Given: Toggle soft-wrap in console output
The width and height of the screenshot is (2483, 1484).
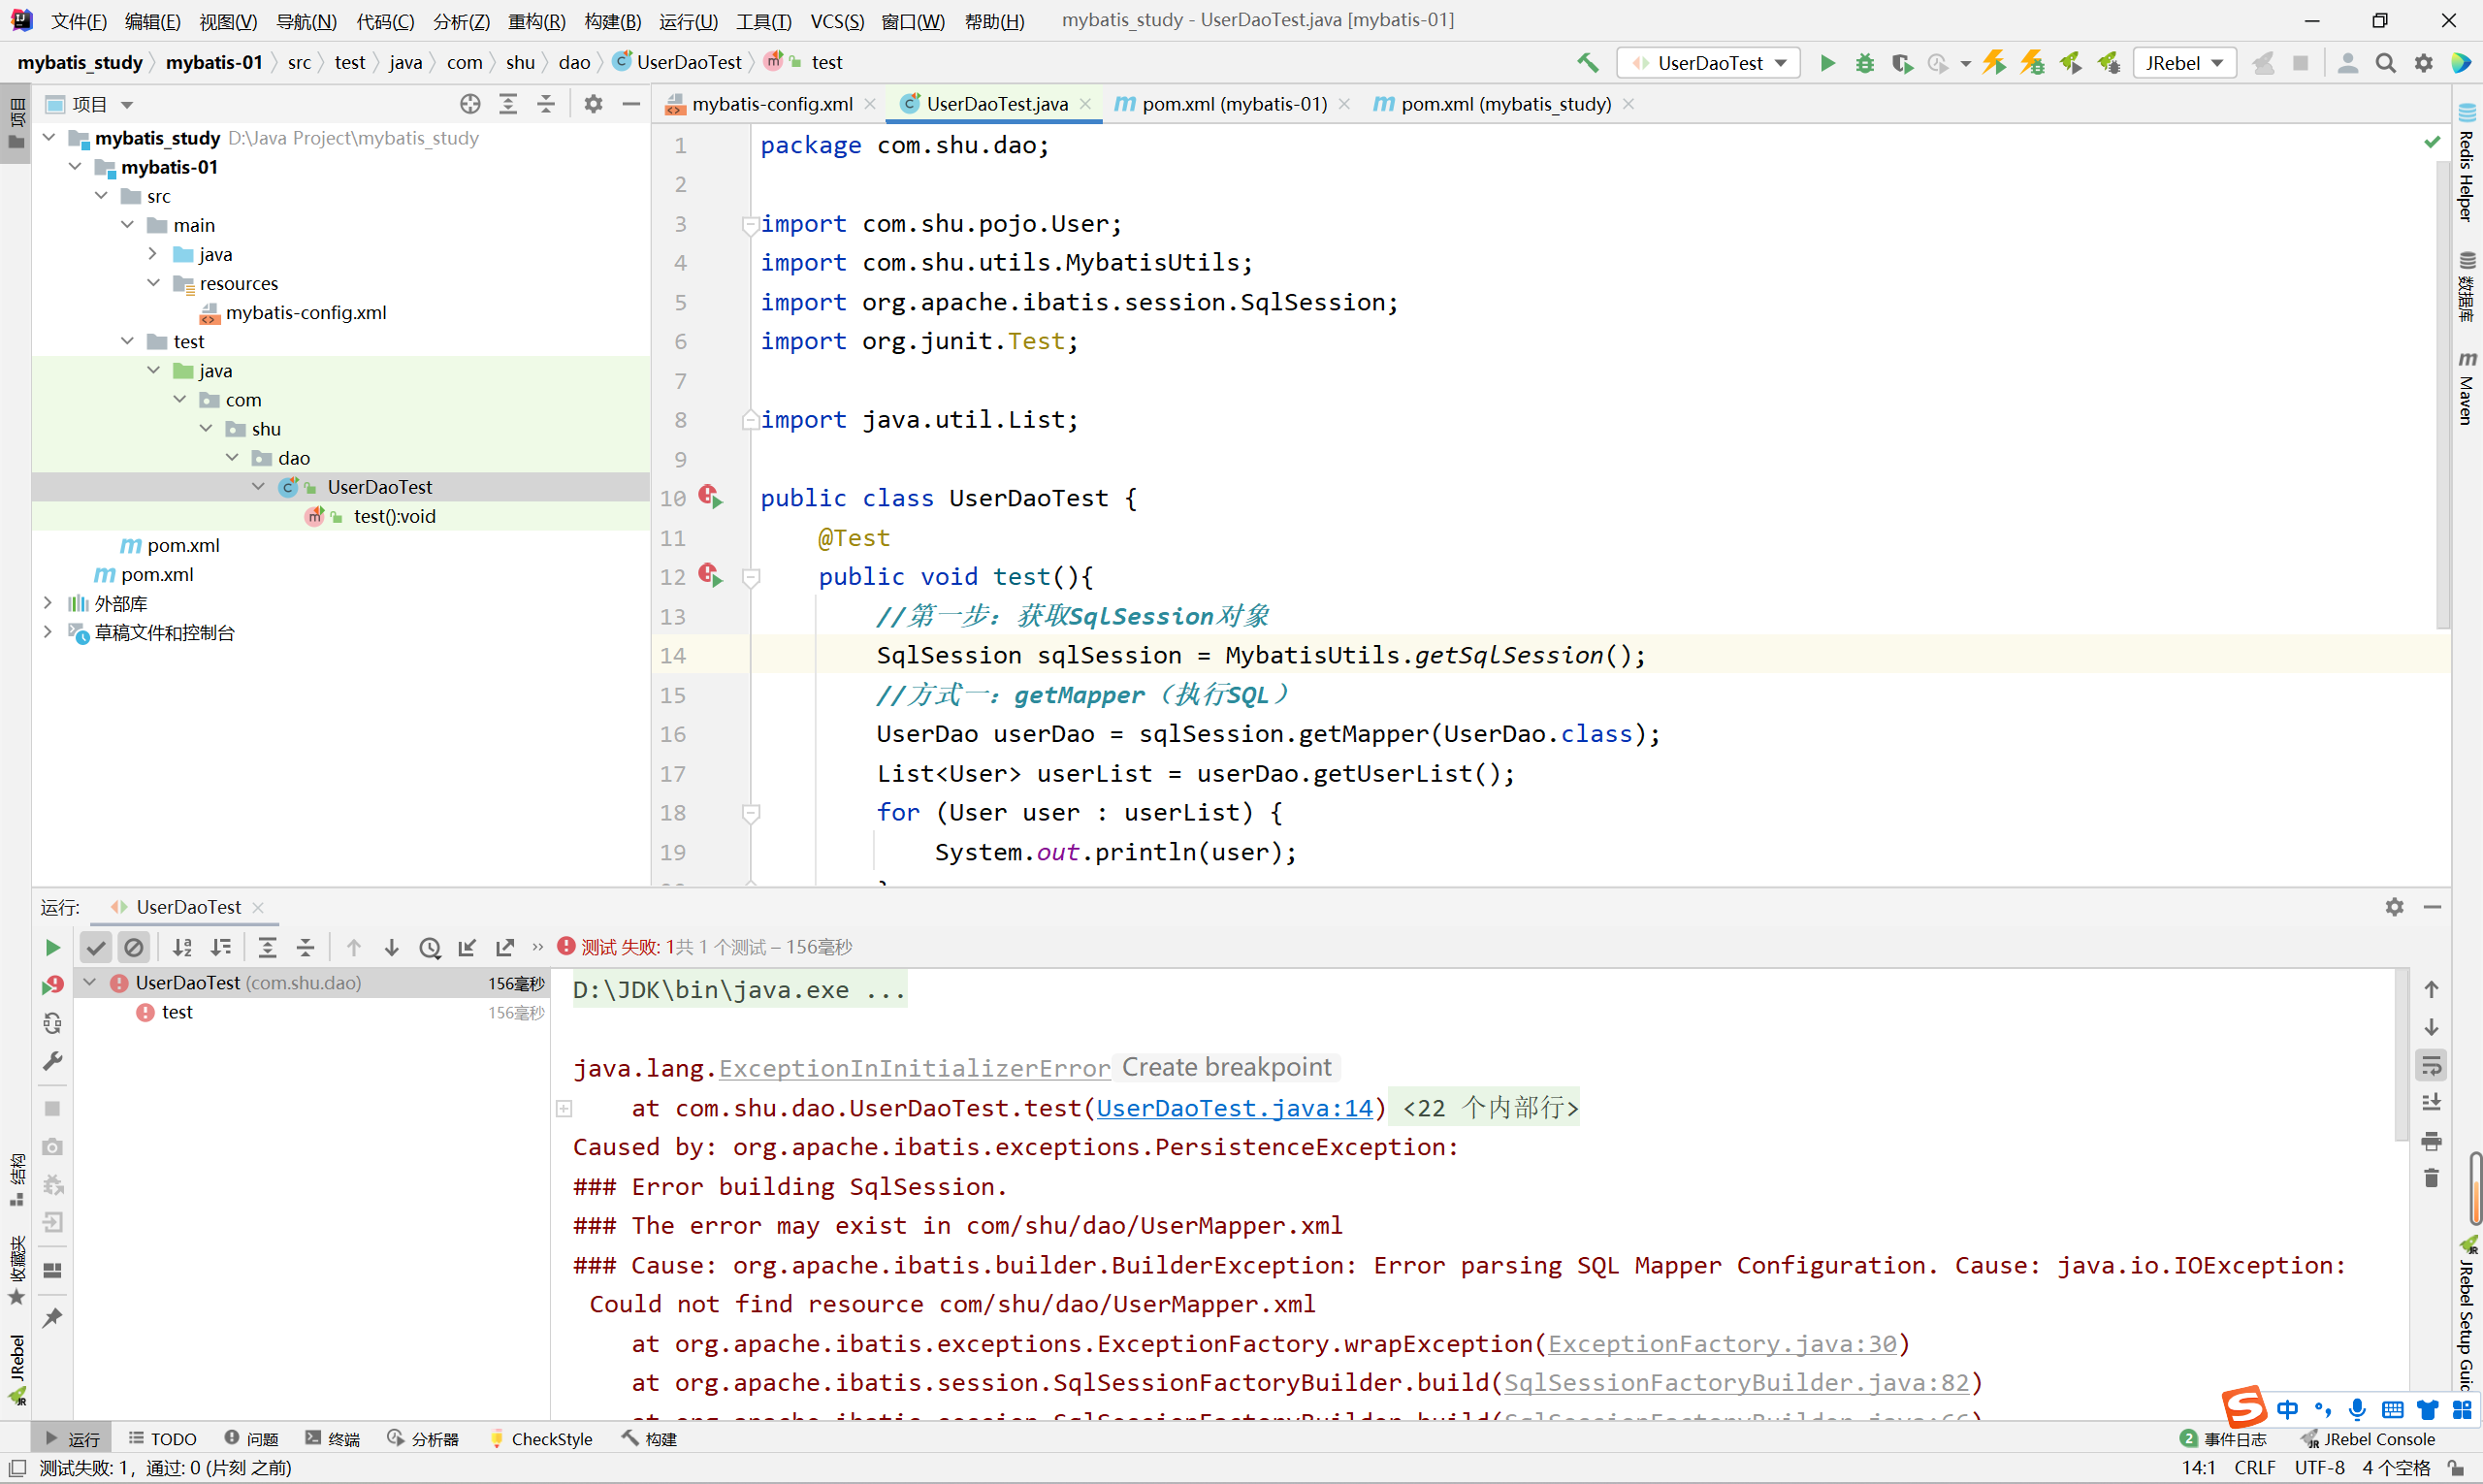Looking at the screenshot, I should tap(2431, 1065).
